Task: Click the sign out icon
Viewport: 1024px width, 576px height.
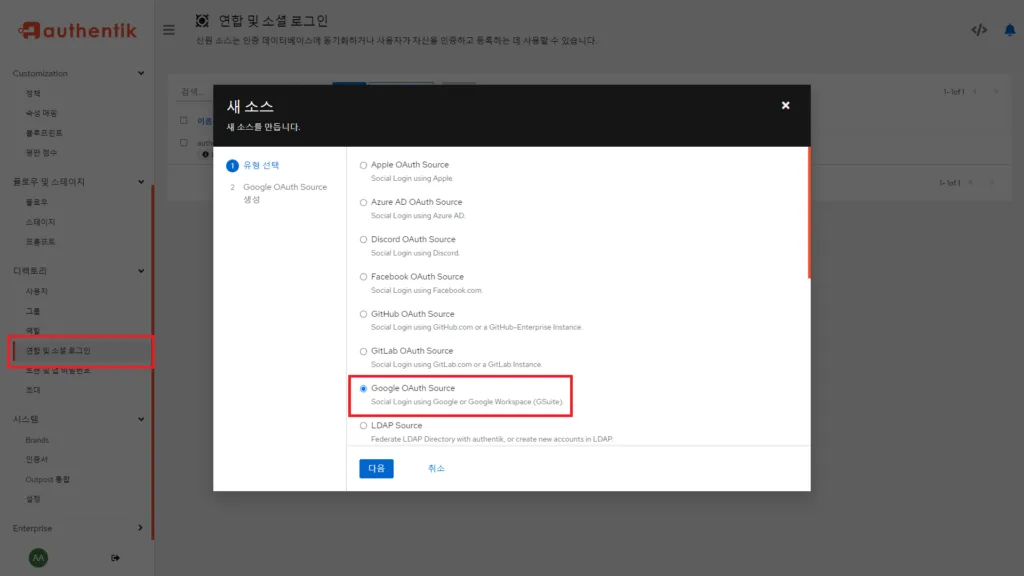Action: (115, 557)
